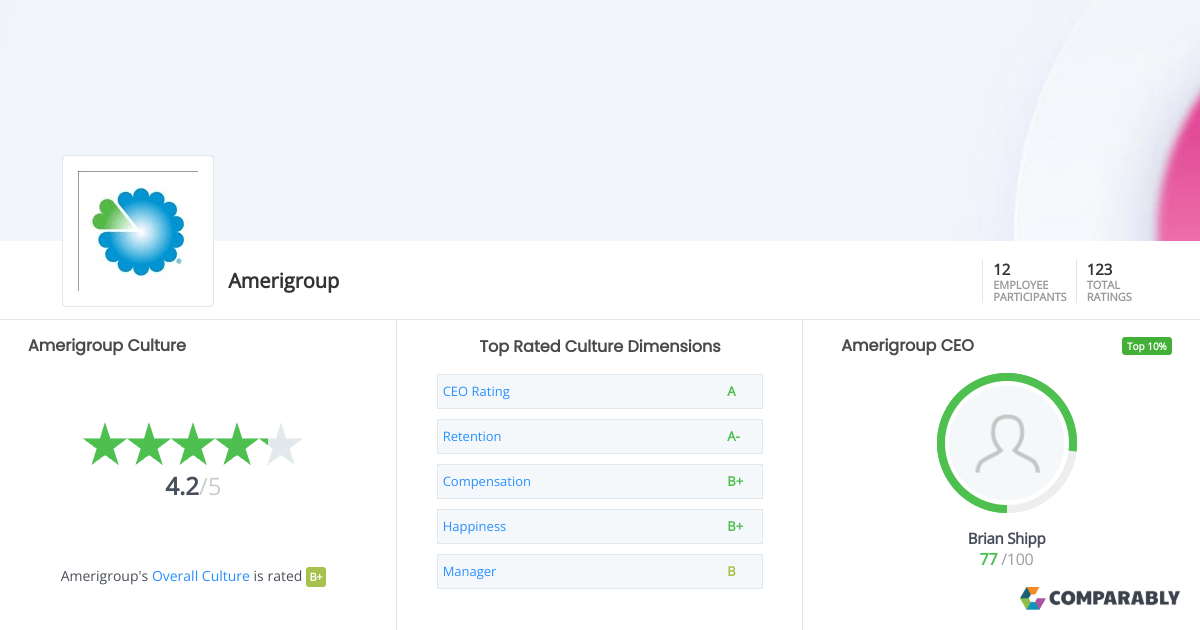1200x630 pixels.
Task: Click the B+ overall culture badge
Action: coord(316,576)
